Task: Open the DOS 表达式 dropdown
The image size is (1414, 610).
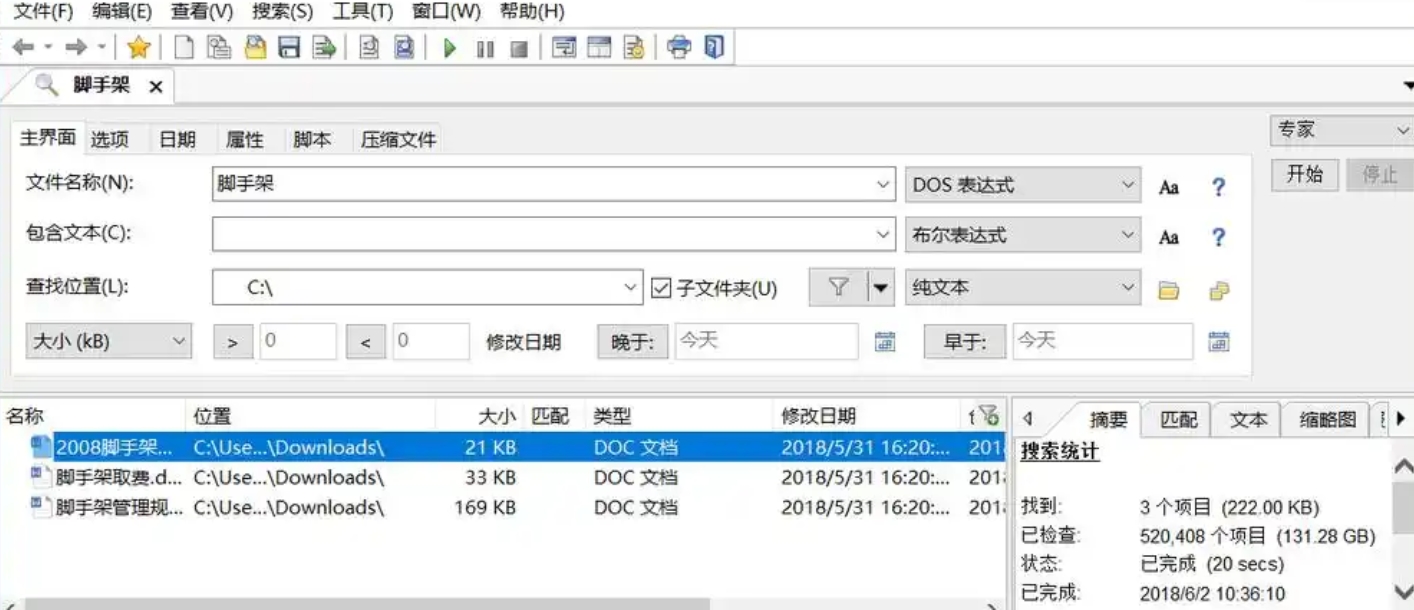Action: [1128, 185]
